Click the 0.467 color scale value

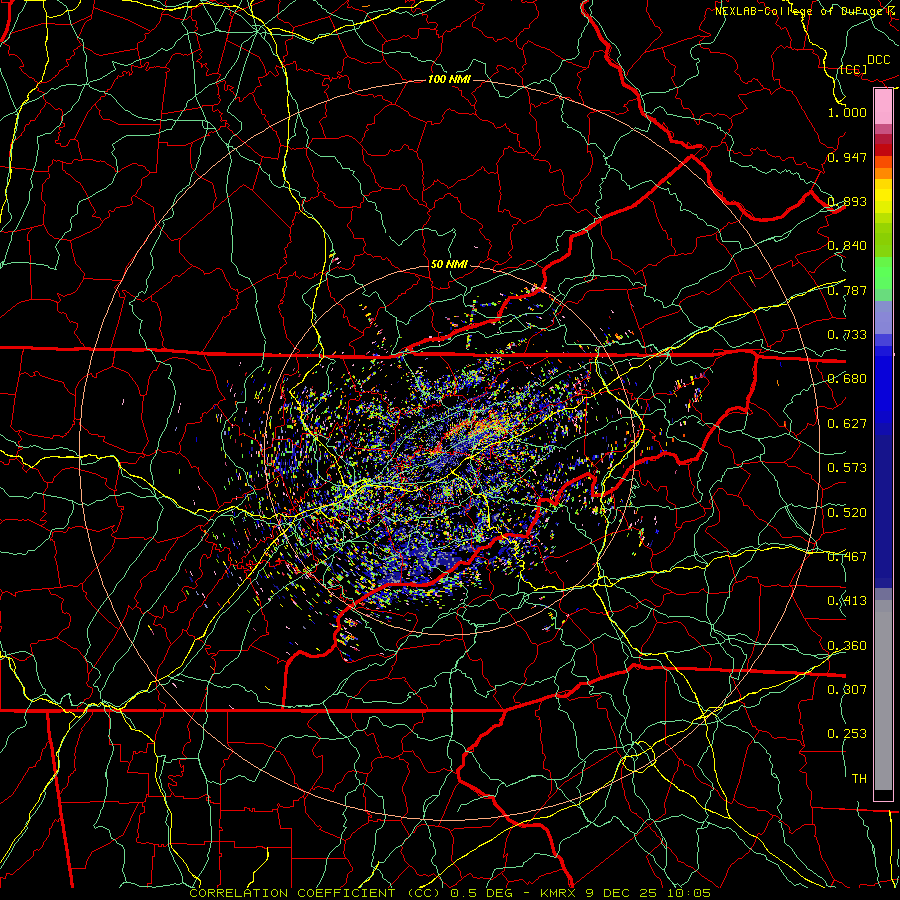pyautogui.click(x=847, y=557)
